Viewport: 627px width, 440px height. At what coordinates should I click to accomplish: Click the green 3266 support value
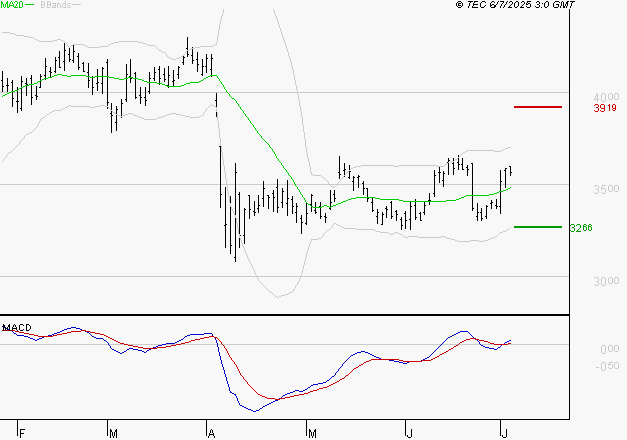point(581,228)
